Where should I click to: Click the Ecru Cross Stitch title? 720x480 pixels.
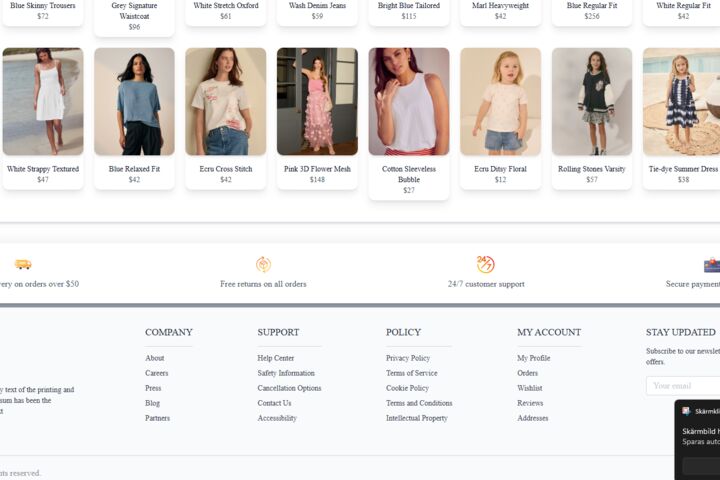(x=225, y=169)
